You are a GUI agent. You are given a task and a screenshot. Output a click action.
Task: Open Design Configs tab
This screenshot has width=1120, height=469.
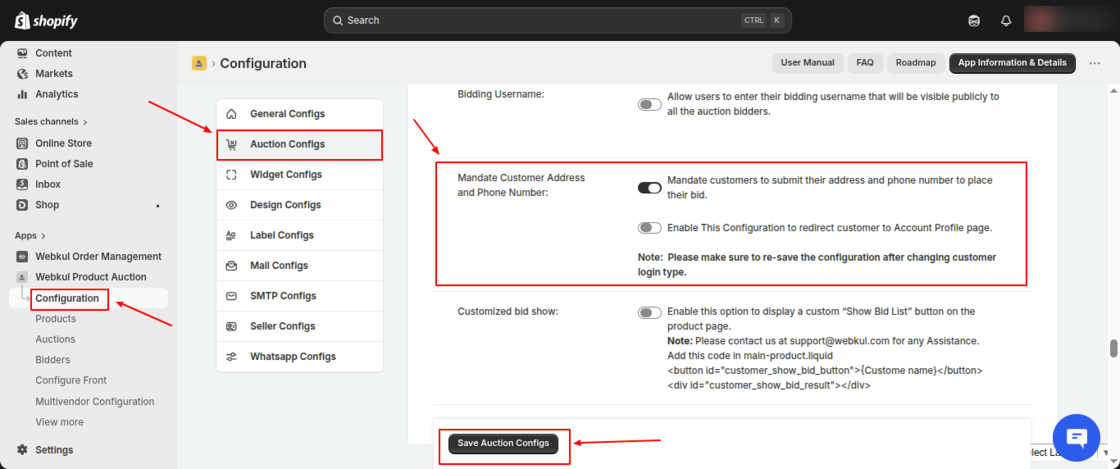pos(299,205)
